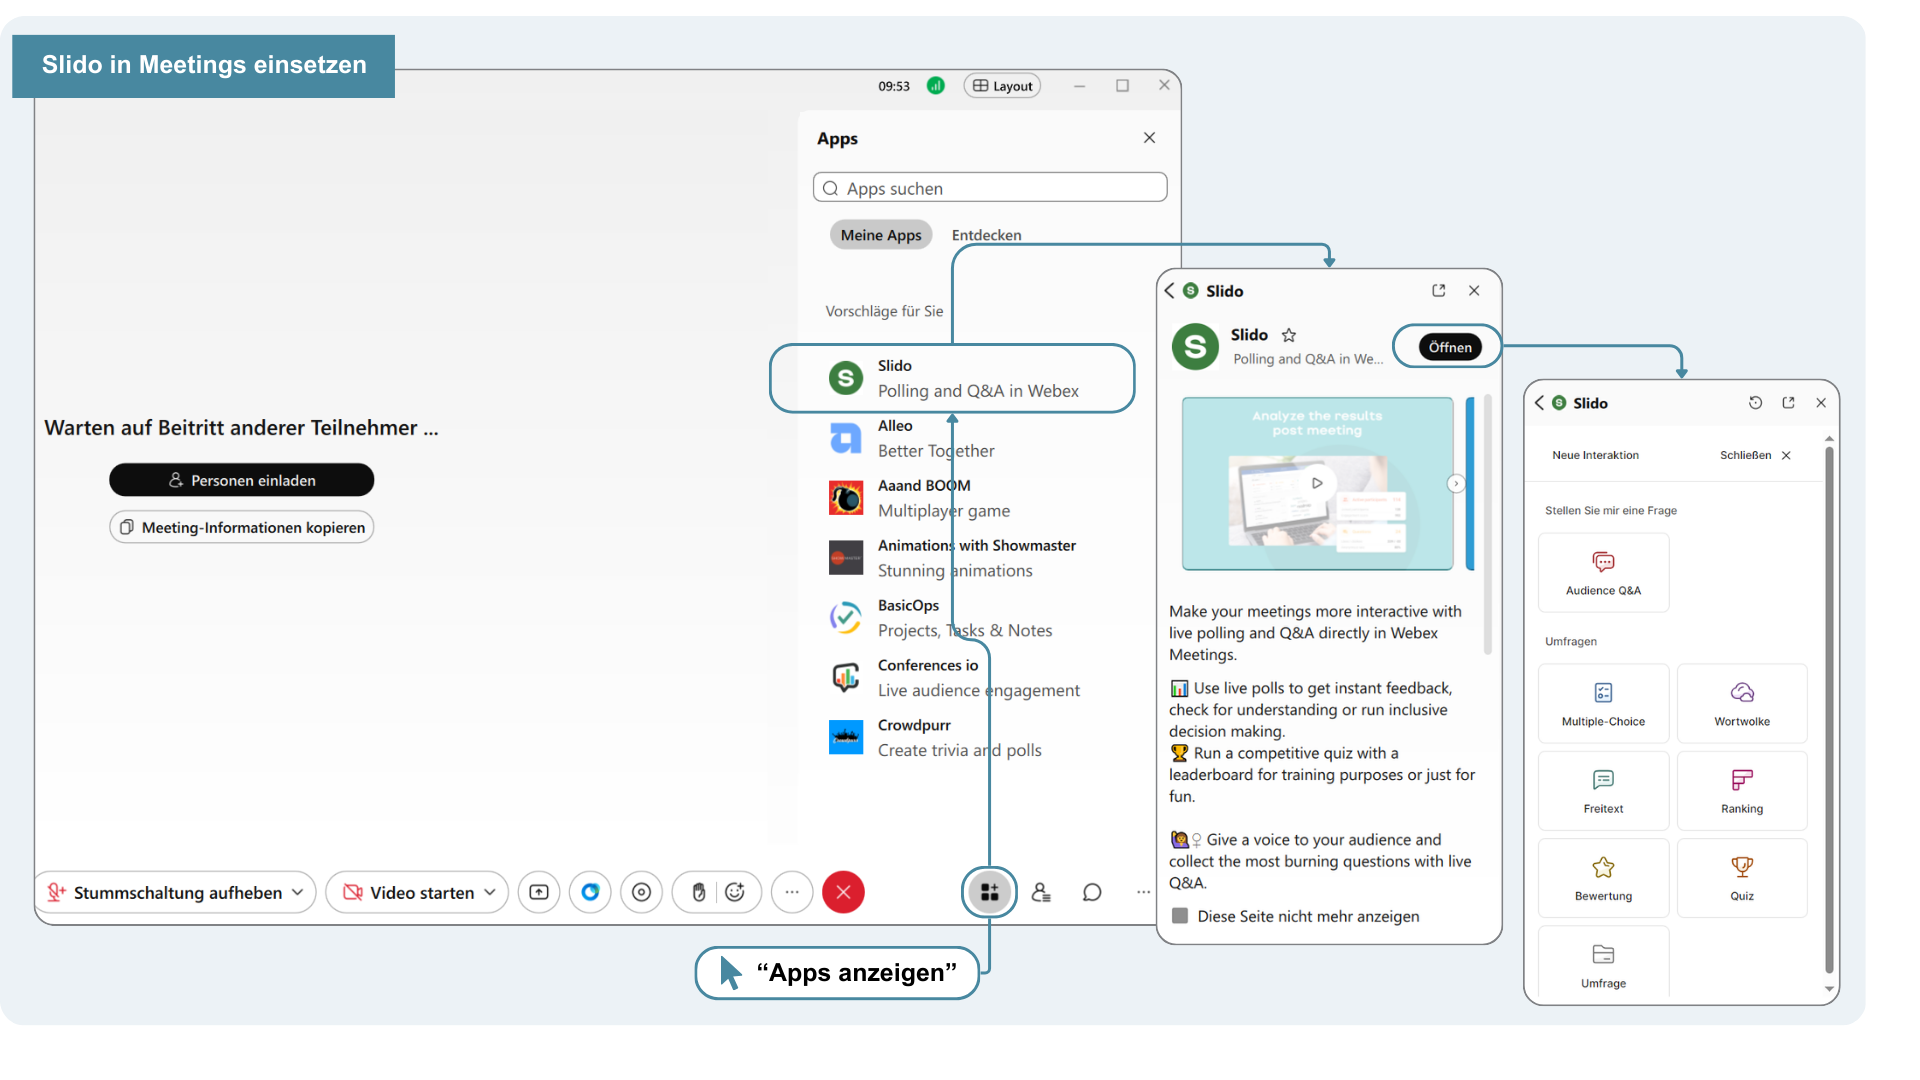Viewport: 1920px width, 1080px height.
Task: Select Slido app in suggestions list
Action: pyautogui.click(x=952, y=378)
